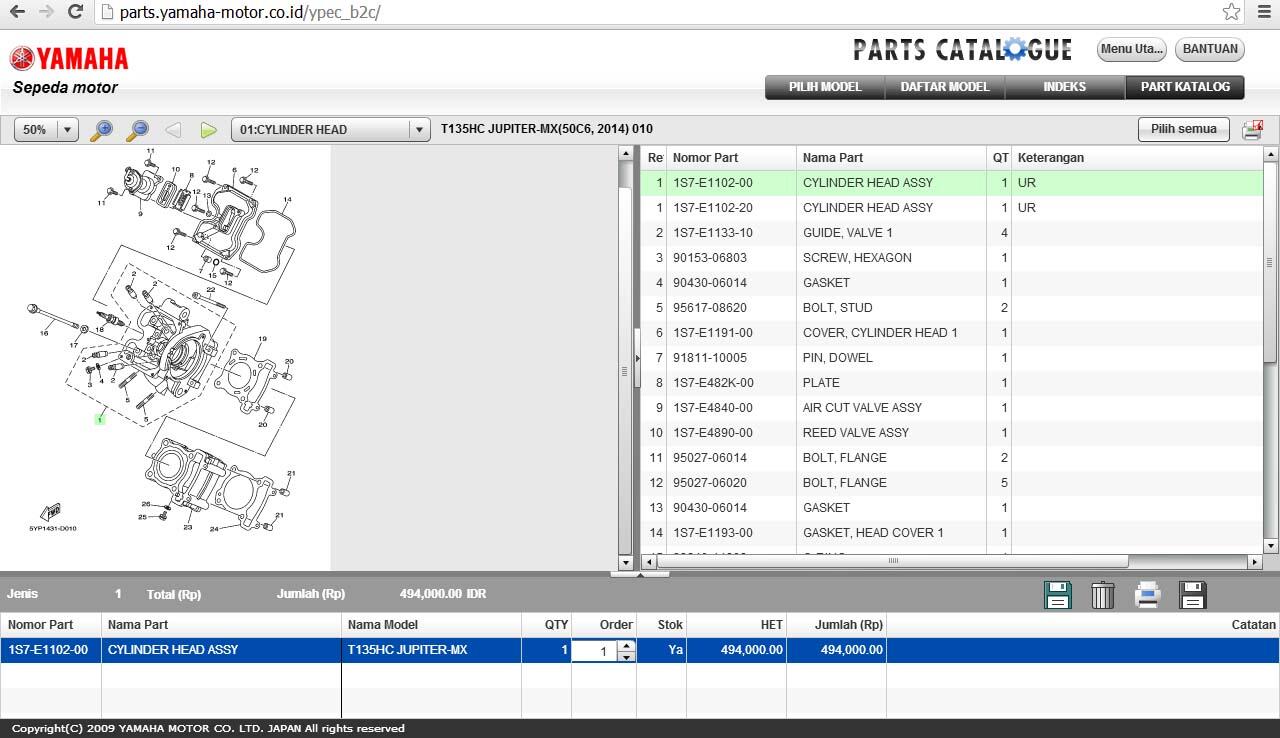Increase order quantity with up stepper
Image resolution: width=1280 pixels, height=738 pixels.
(627, 646)
